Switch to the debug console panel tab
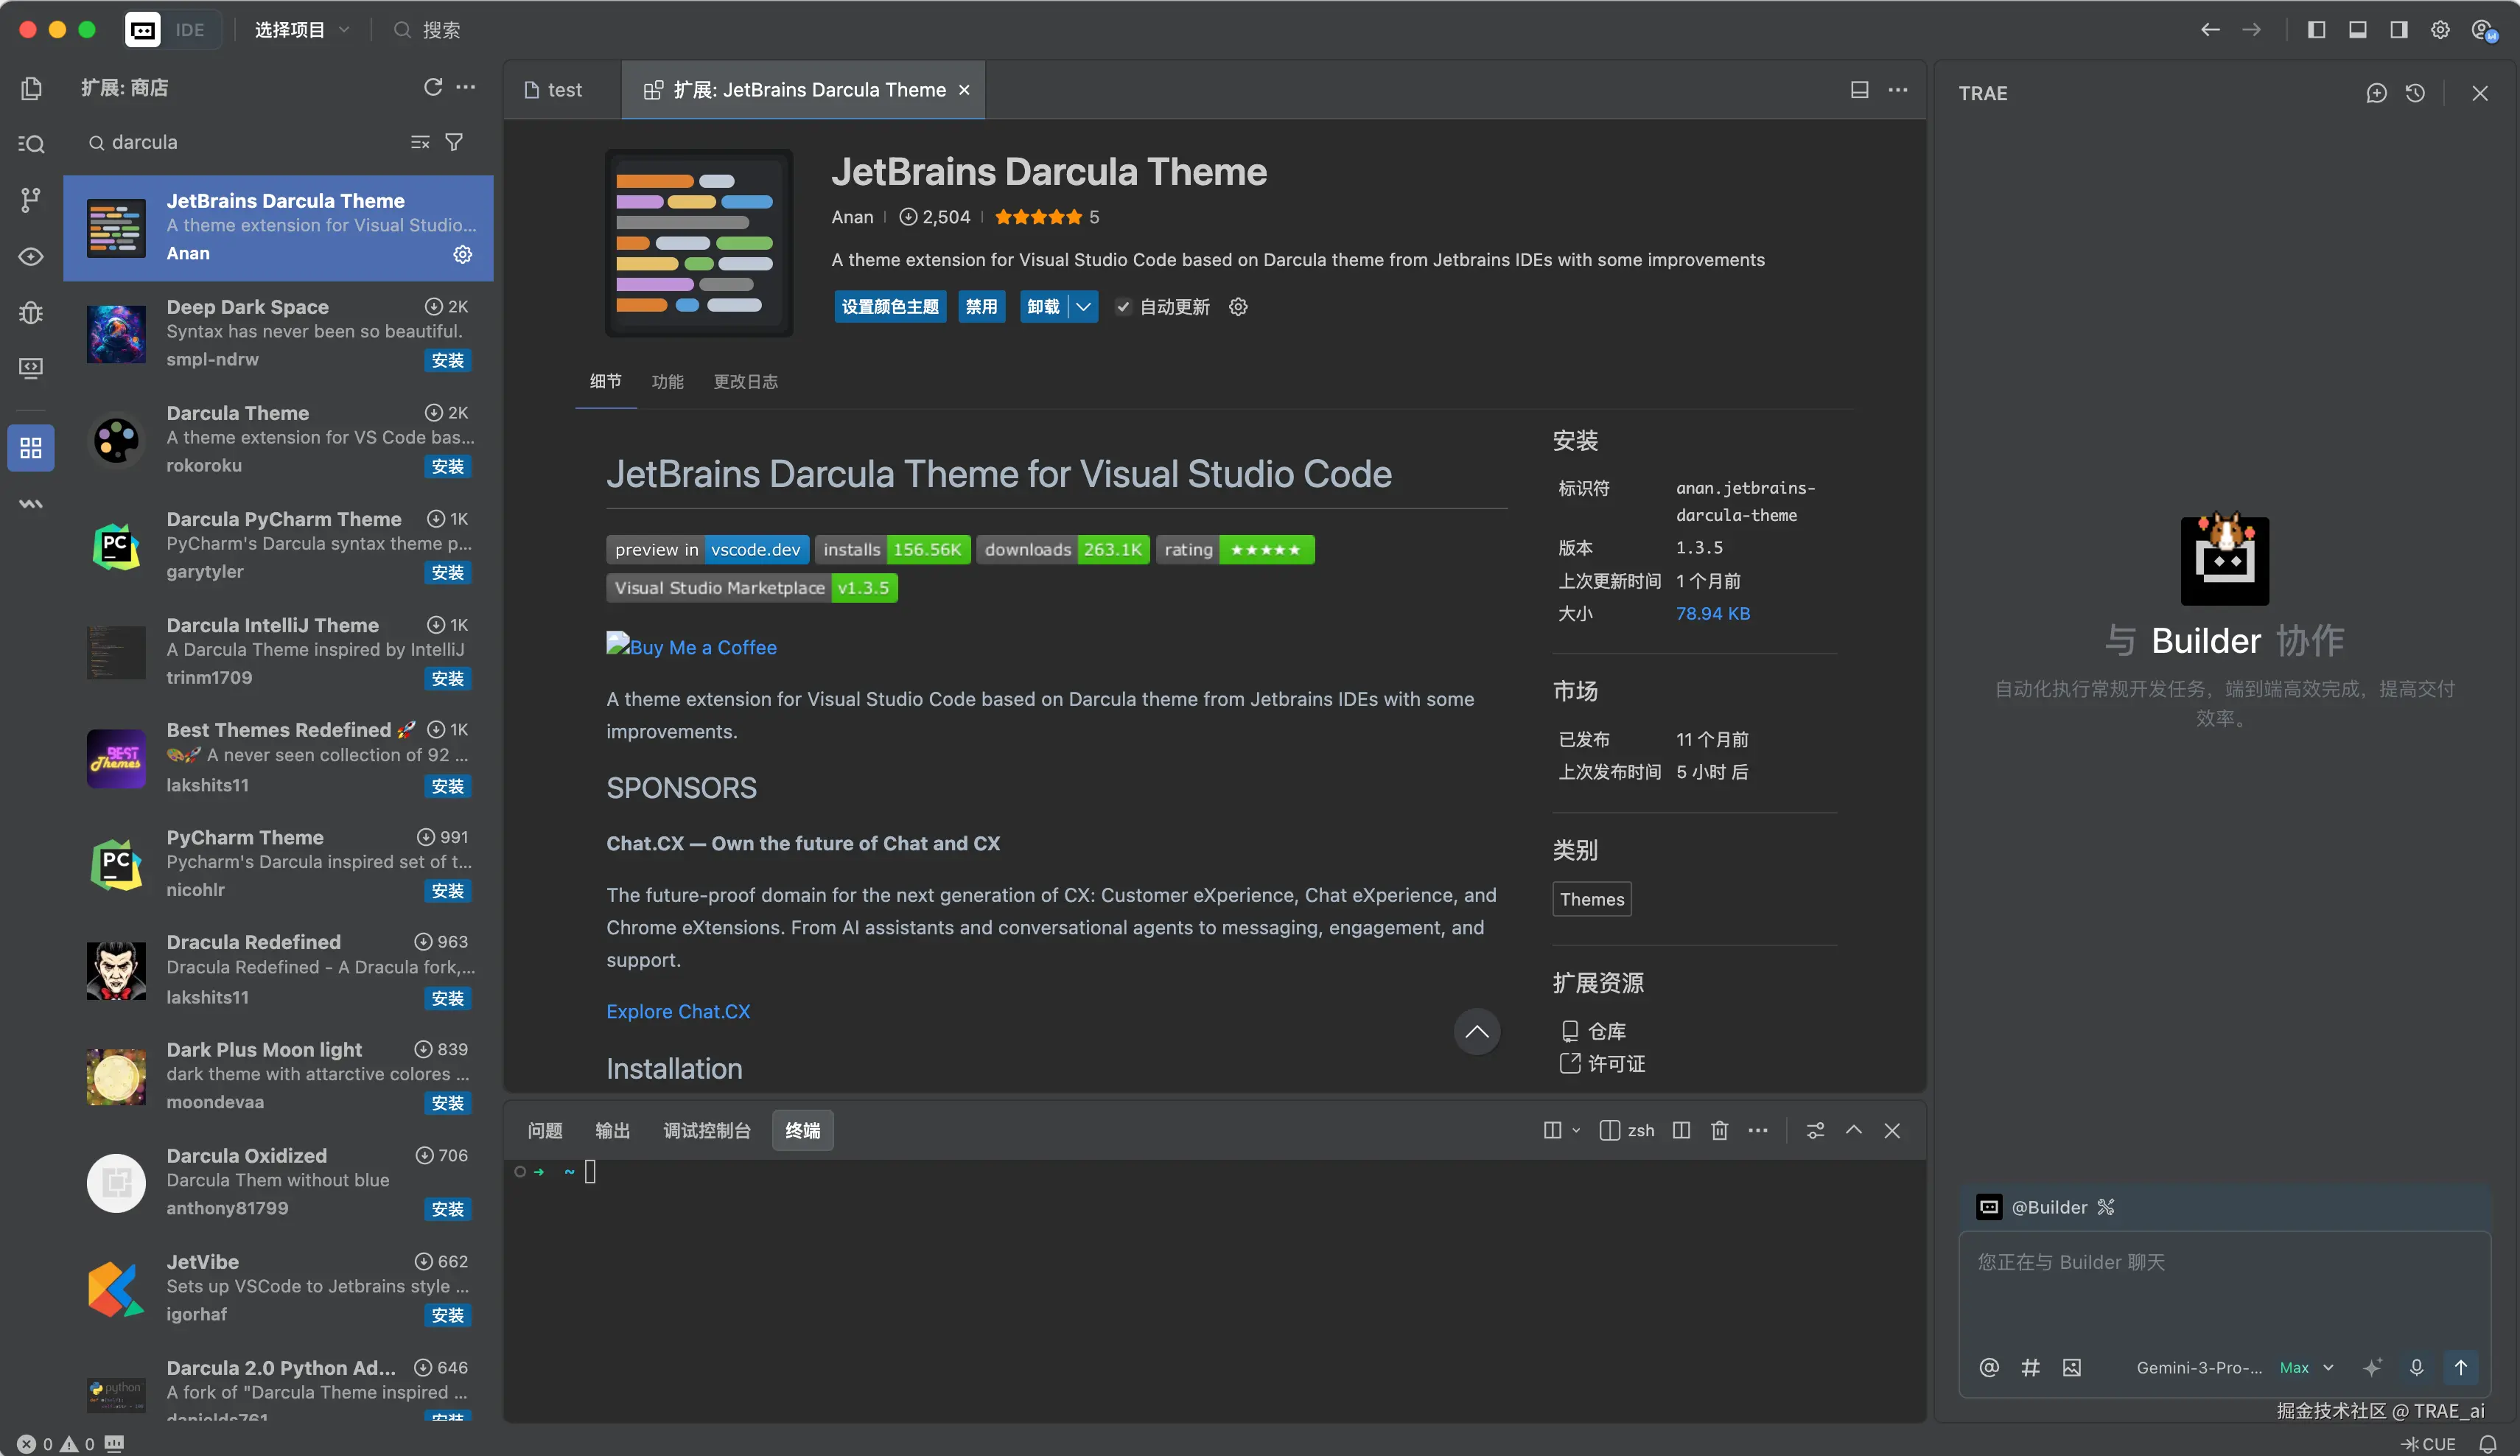 click(x=706, y=1130)
